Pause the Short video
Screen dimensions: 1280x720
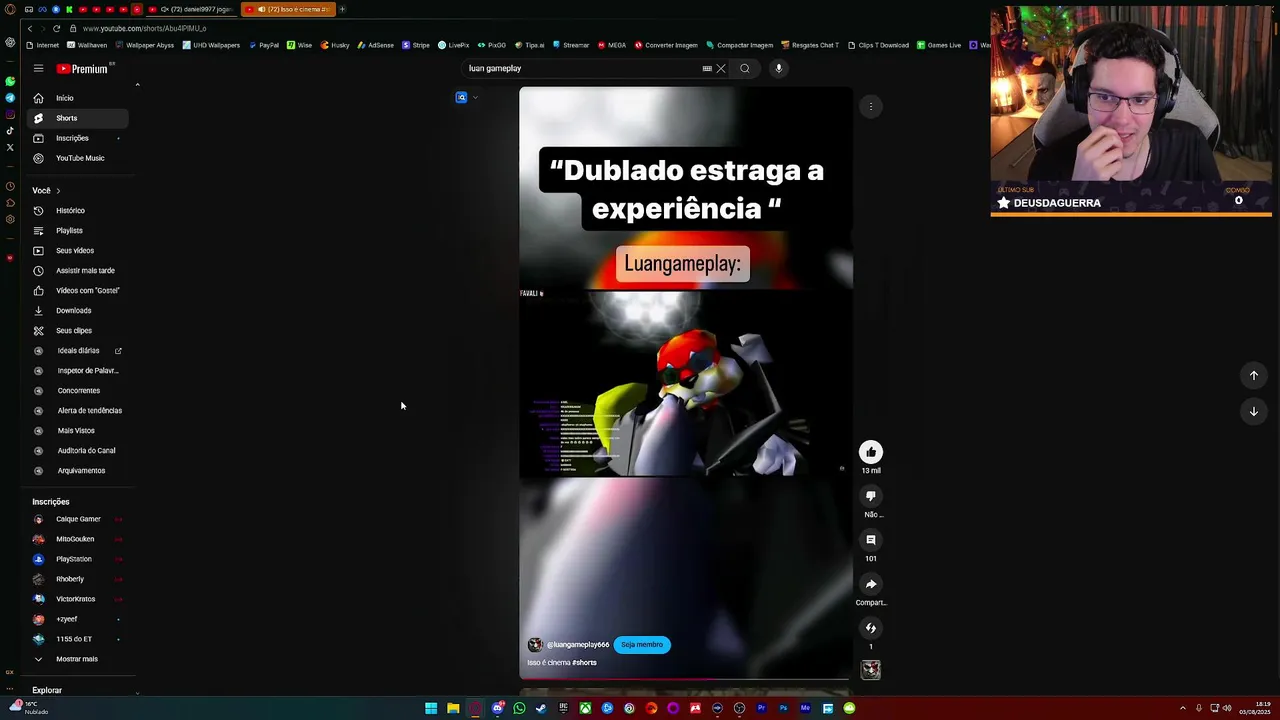tap(686, 383)
